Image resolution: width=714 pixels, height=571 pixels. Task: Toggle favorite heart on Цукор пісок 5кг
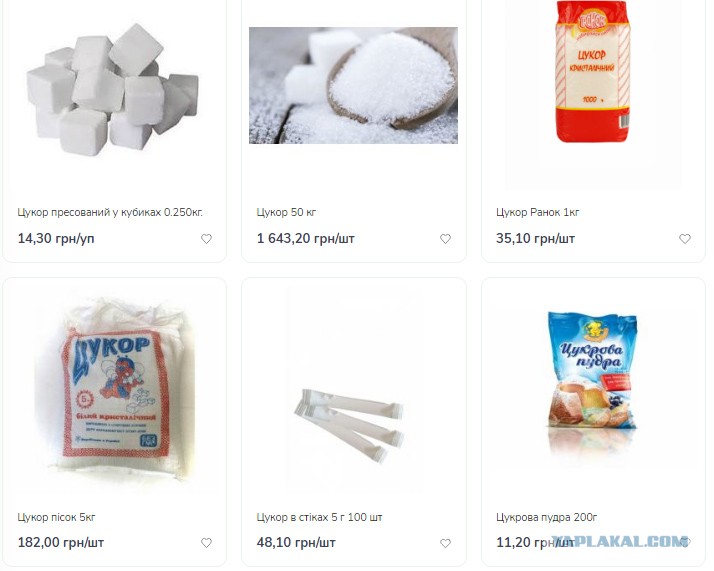click(206, 543)
